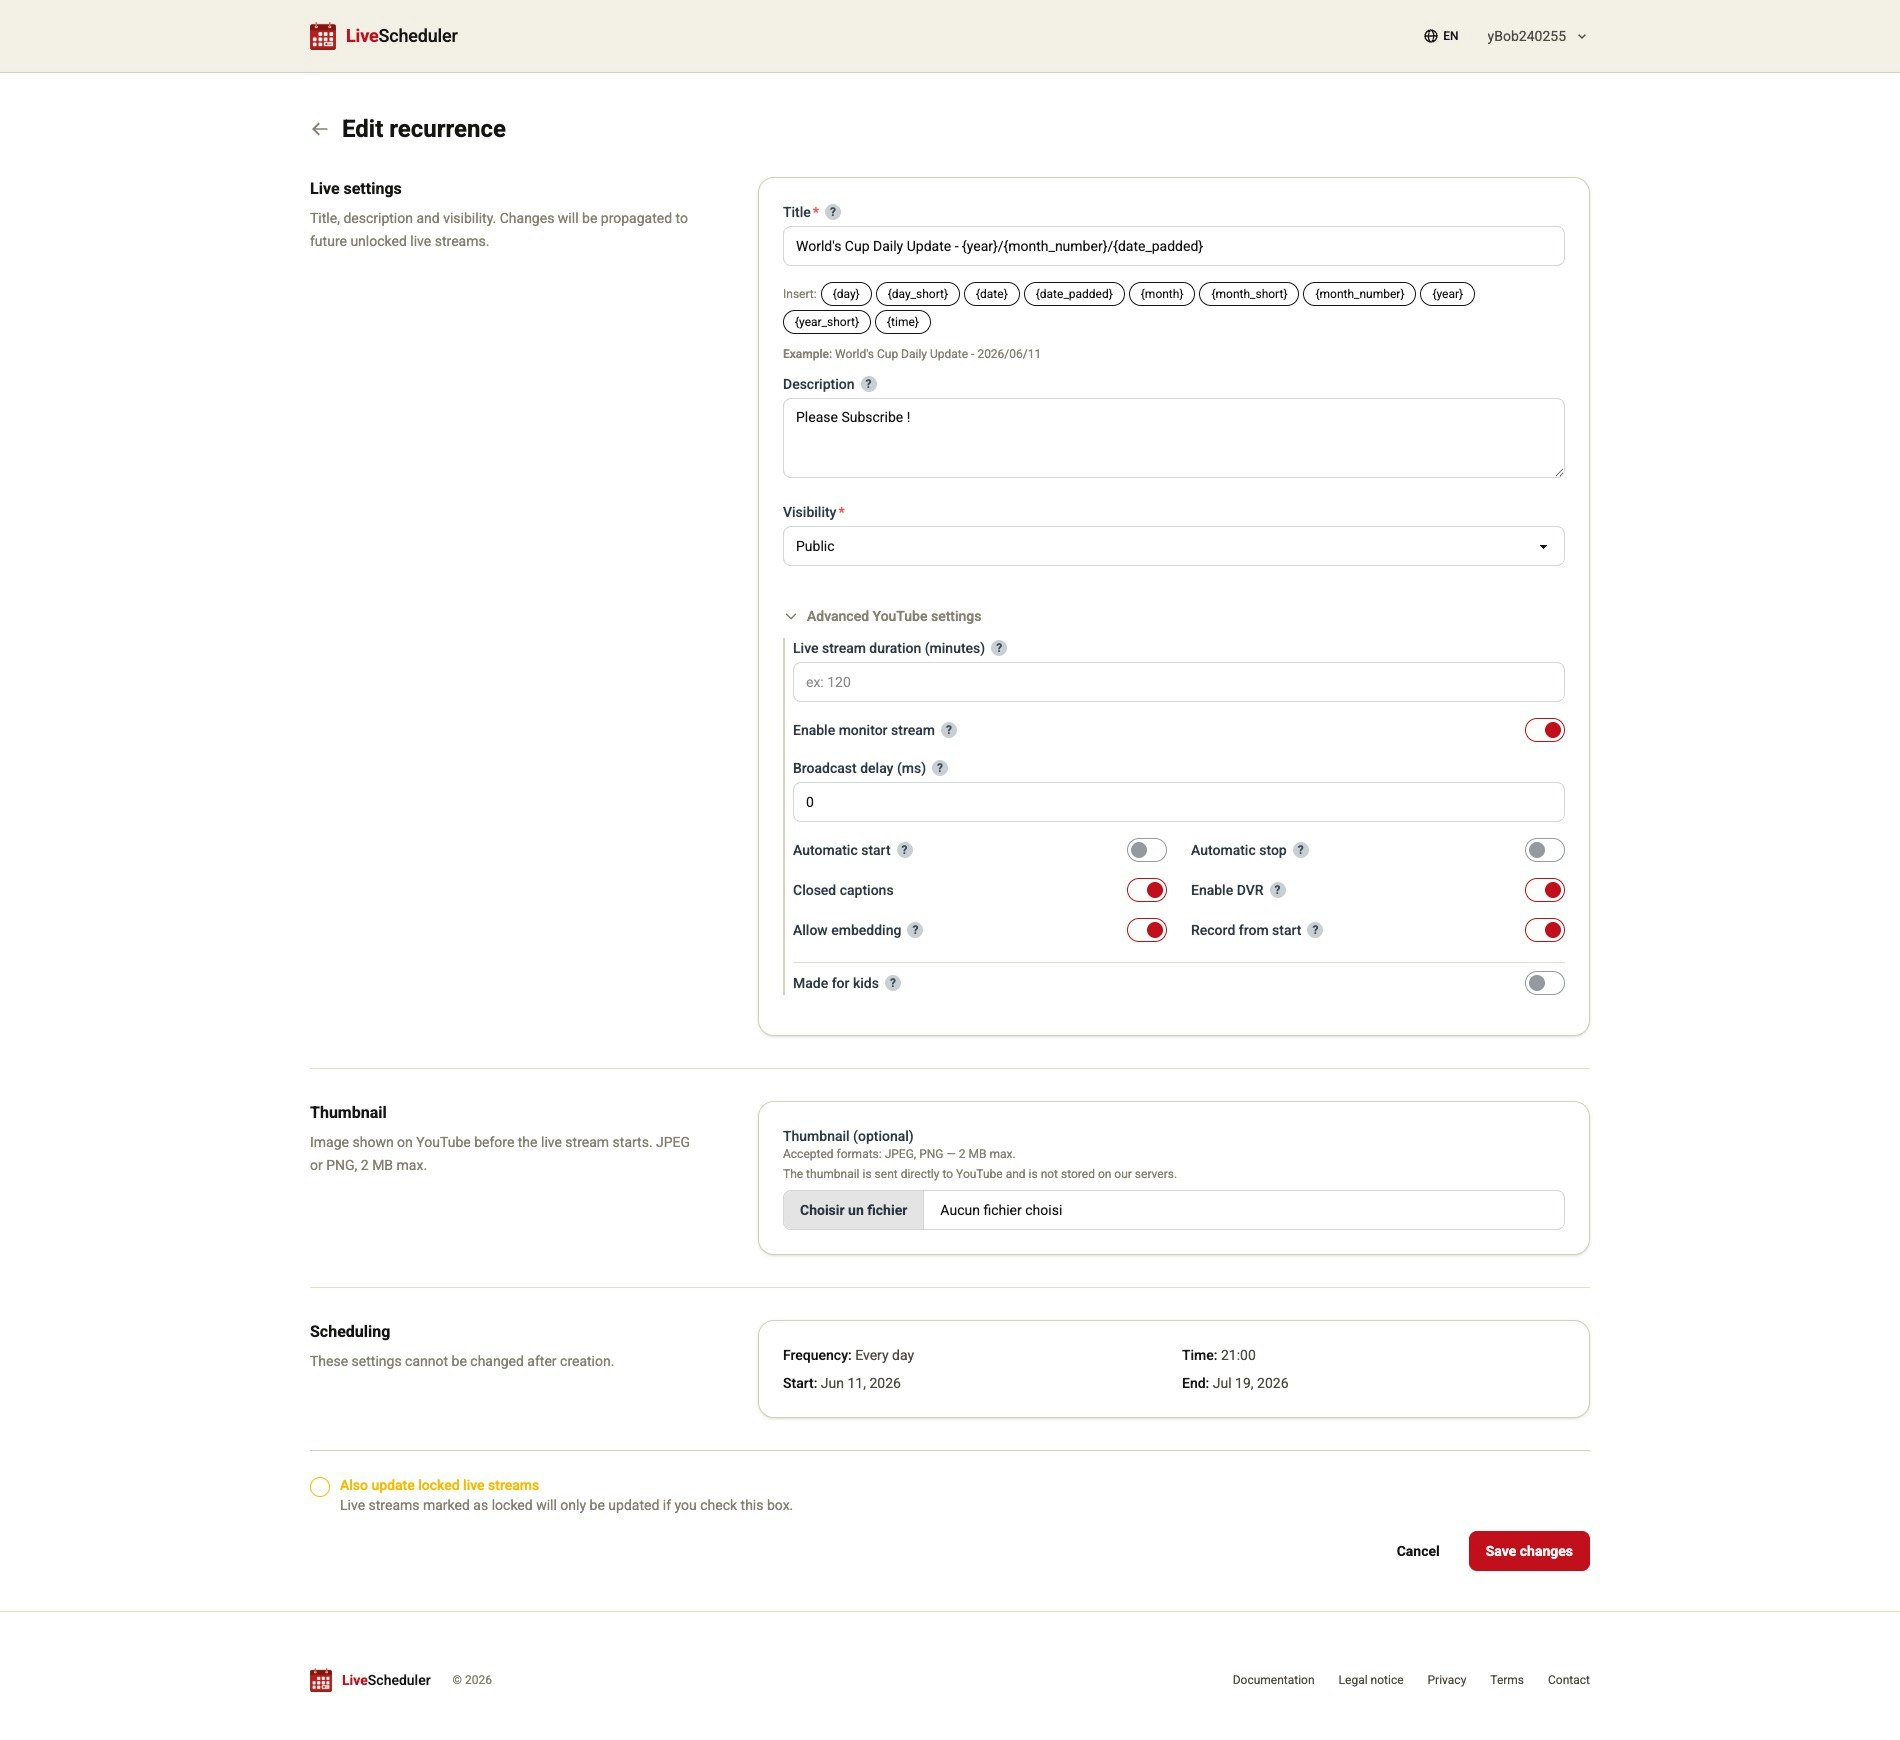1900x1740 pixels.
Task: Click Save changes button
Action: click(1529, 1551)
